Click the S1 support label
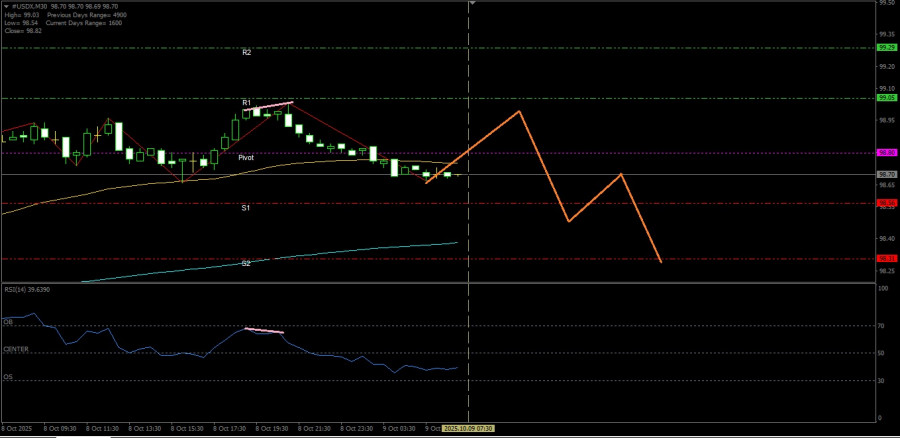This screenshot has width=900, height=438. [x=245, y=208]
